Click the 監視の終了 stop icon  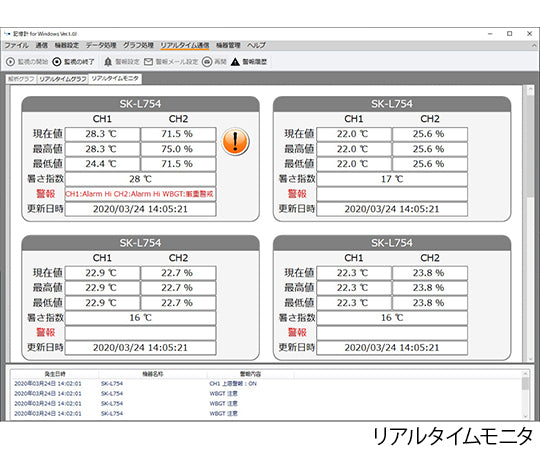tap(56, 62)
